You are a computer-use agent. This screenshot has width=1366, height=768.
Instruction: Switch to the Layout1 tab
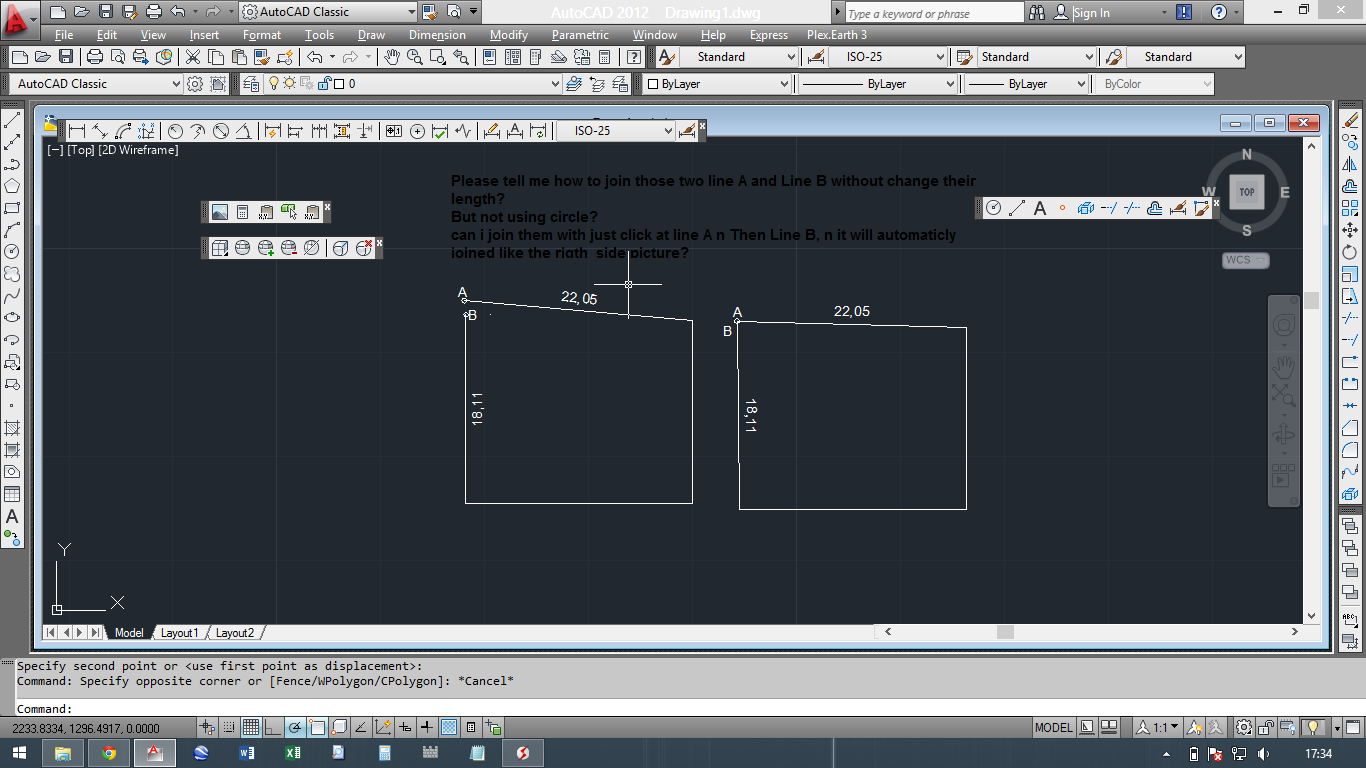(180, 632)
